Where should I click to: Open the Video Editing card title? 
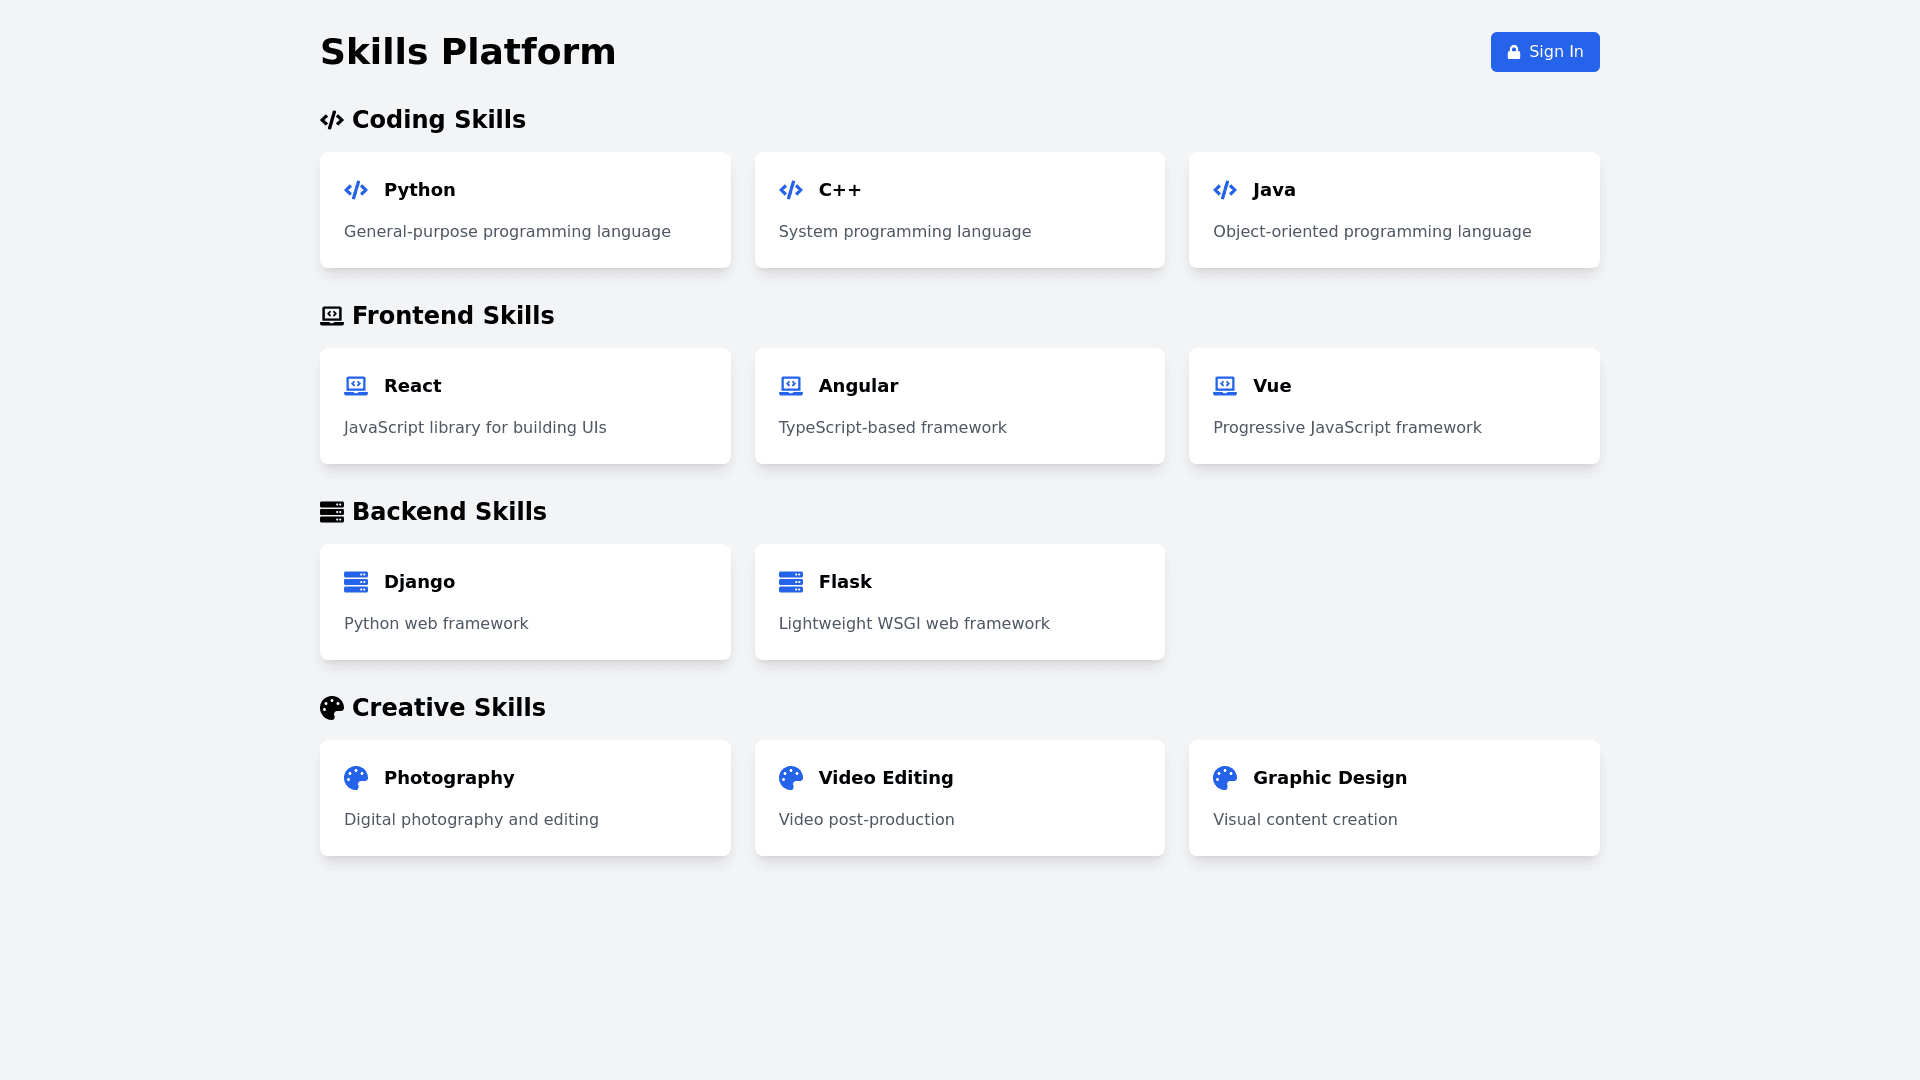[885, 778]
